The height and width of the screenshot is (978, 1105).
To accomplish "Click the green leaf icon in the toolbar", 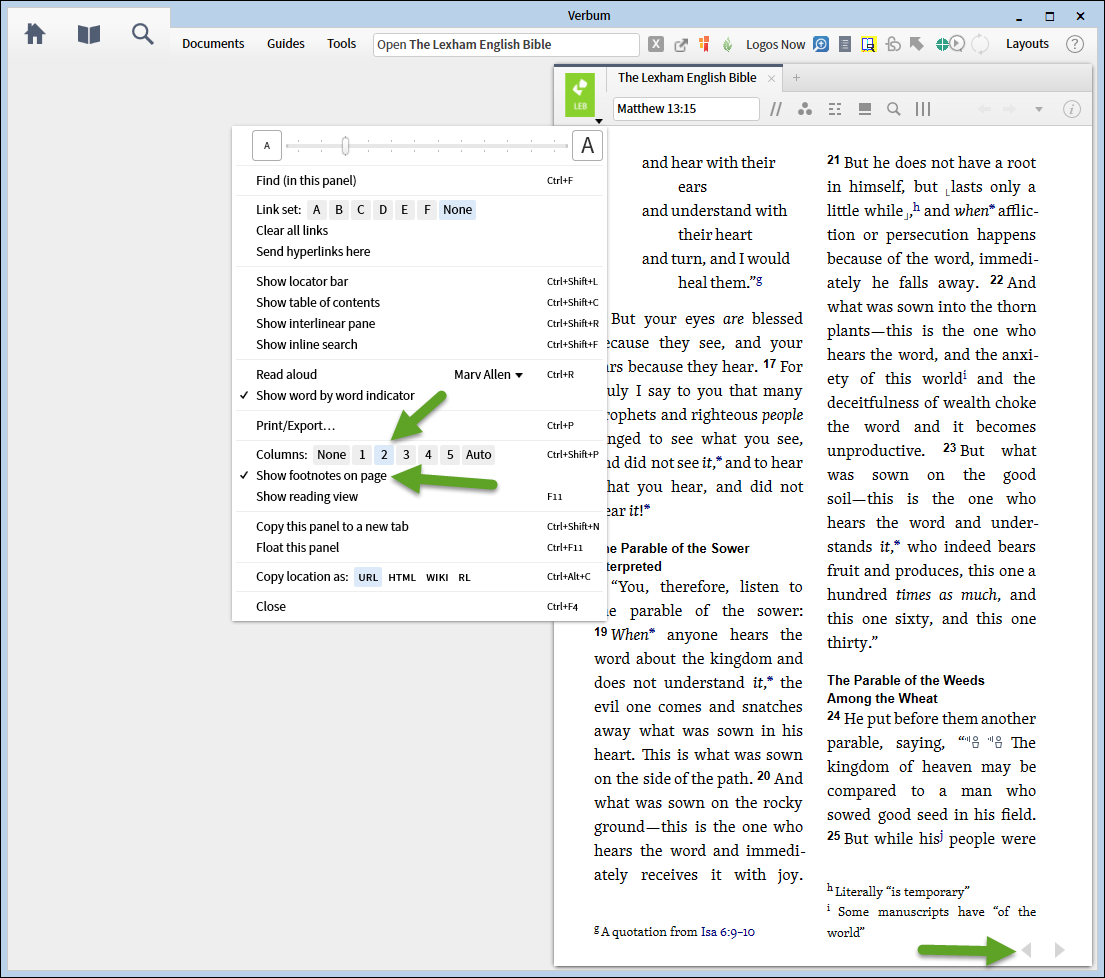I will (728, 44).
